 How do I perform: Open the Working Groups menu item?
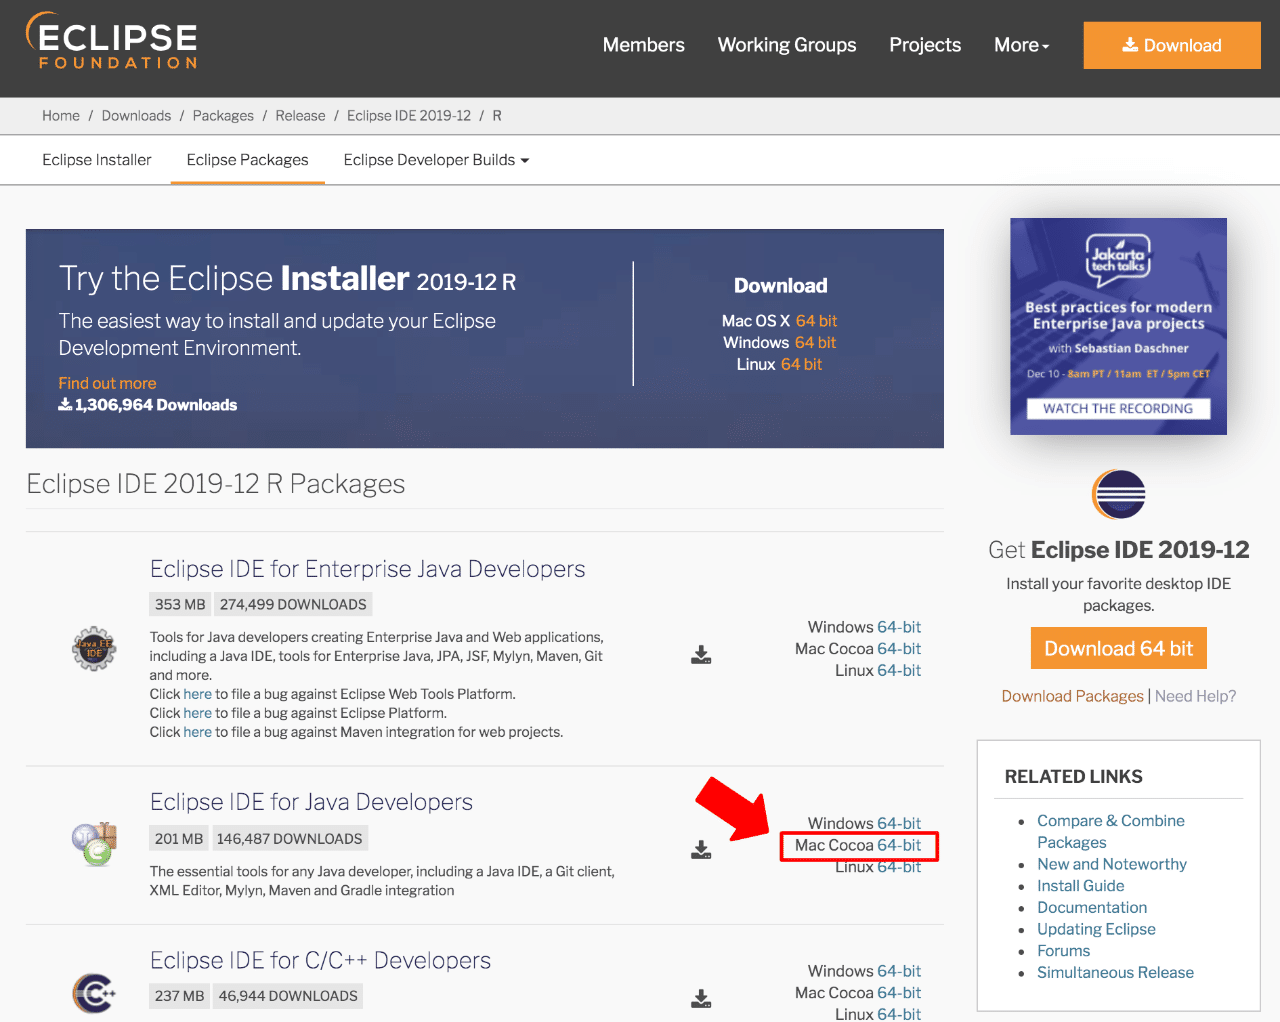(x=787, y=45)
